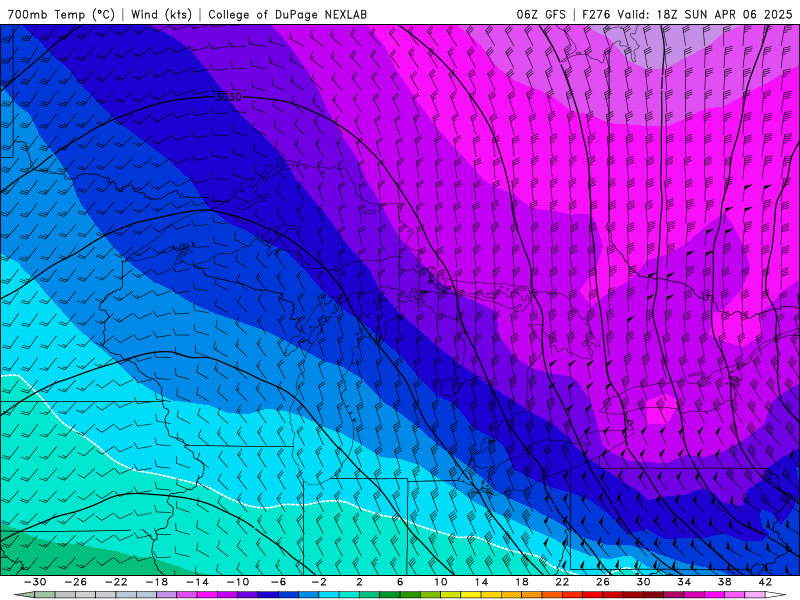Image resolution: width=800 pixels, height=600 pixels.
Task: Click the '-26' color scale label
Action: pos(75,582)
